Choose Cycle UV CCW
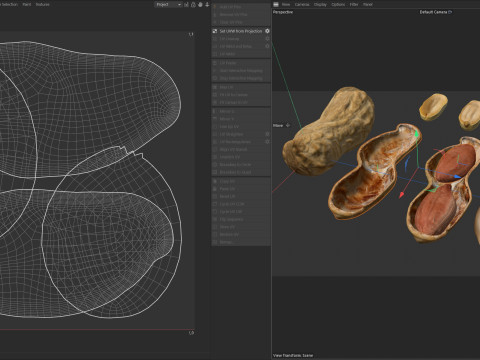 241,204
